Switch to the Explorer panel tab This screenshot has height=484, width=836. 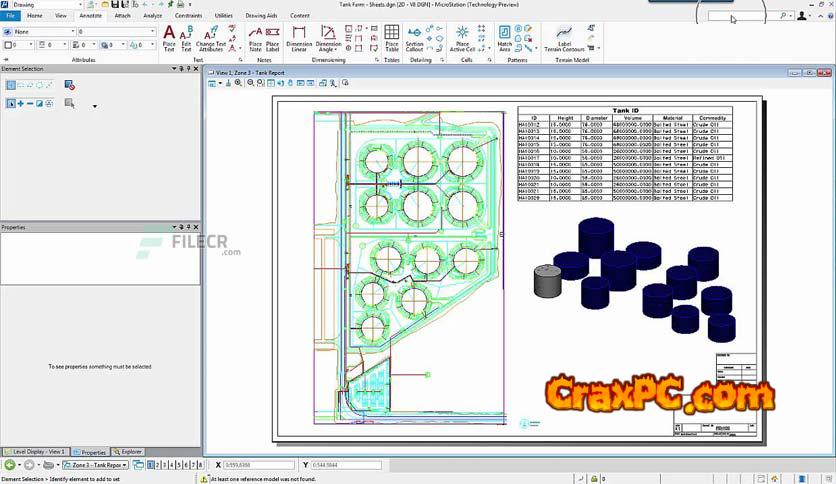(127, 452)
